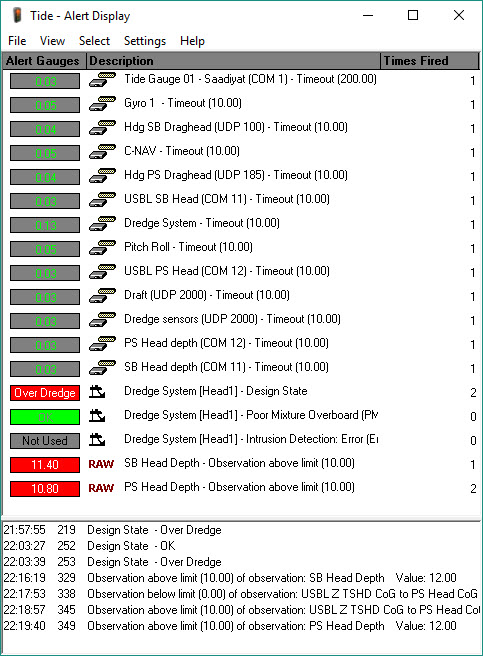Select log entry 22:18:57 USBL Z TSHD

(x=241, y=610)
